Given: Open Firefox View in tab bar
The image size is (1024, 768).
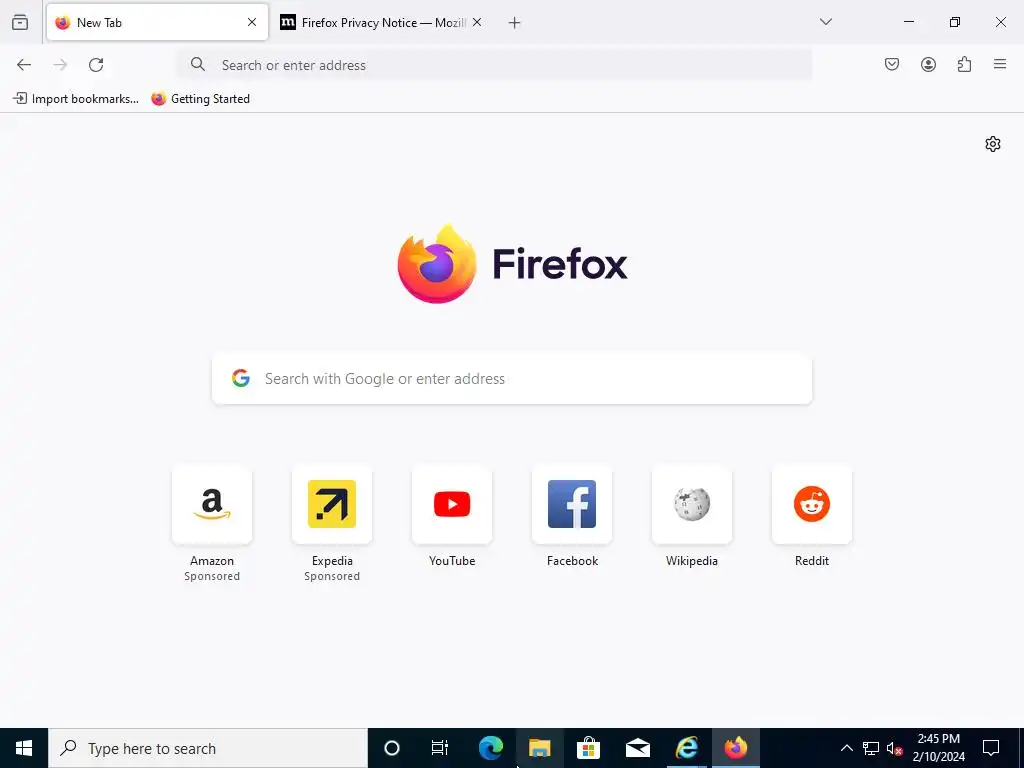Looking at the screenshot, I should tap(20, 22).
